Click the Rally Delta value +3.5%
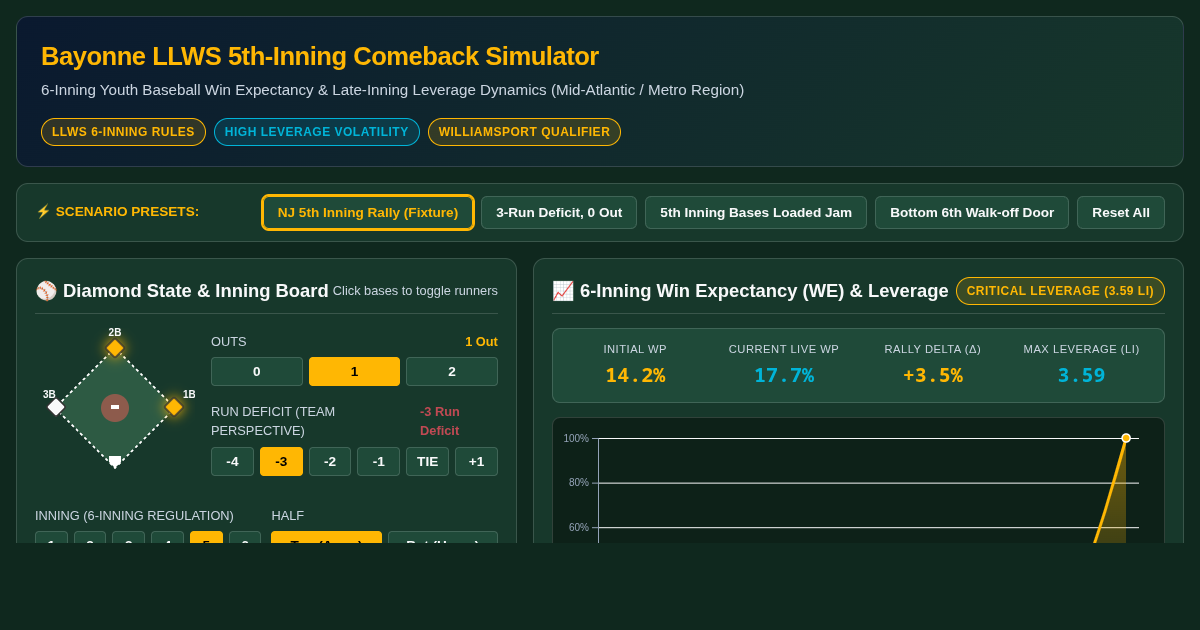This screenshot has width=1200, height=630. point(933,375)
